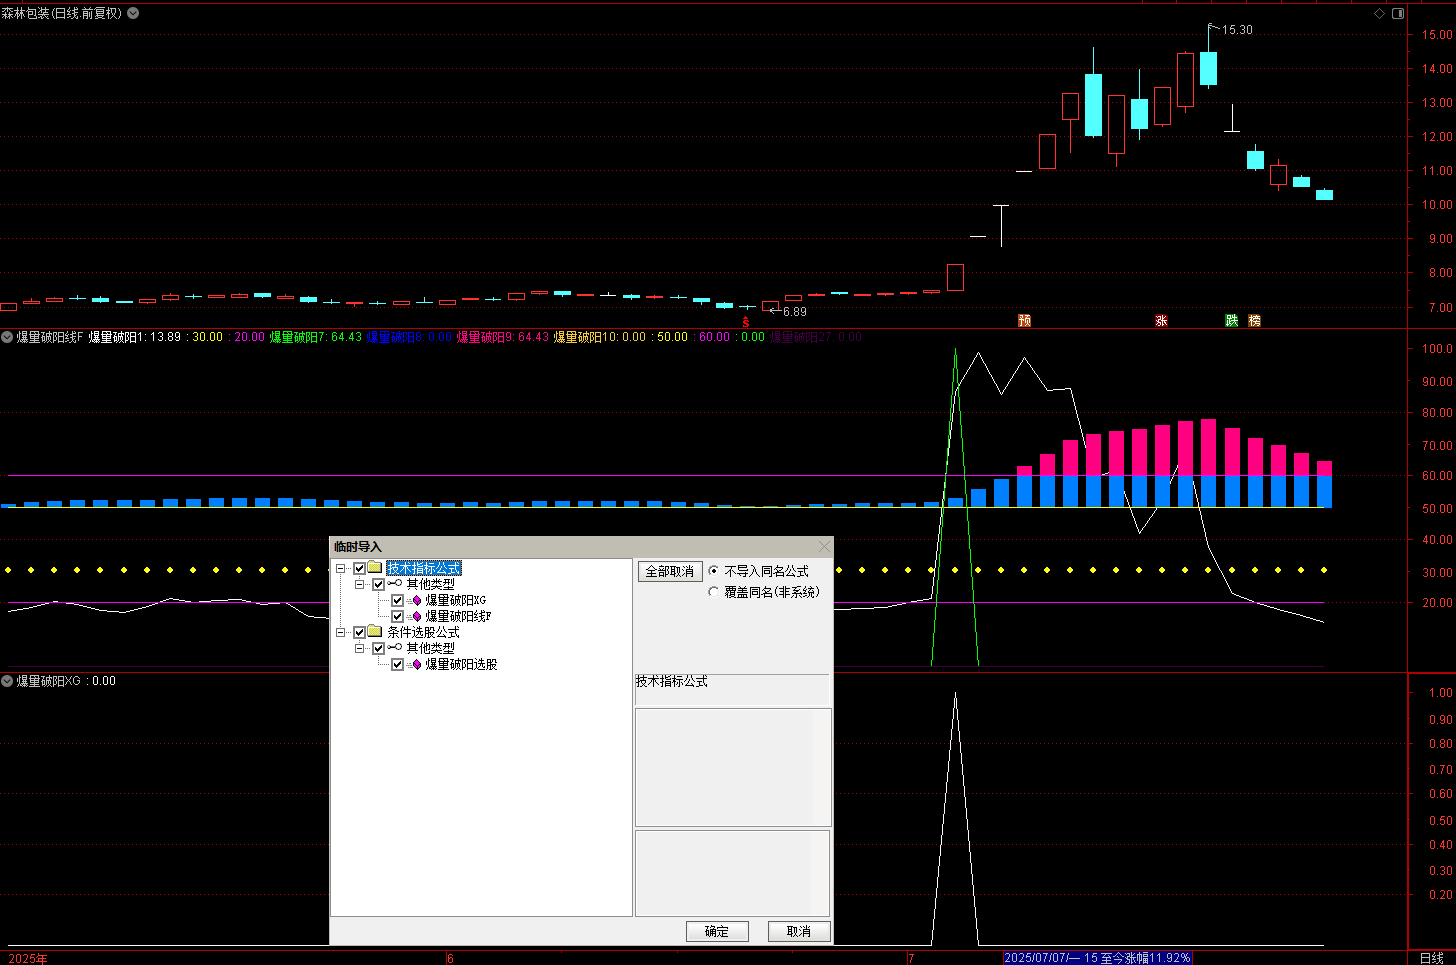Toggle the side panel icon in the chart's top-right
The image size is (1456, 965).
(1398, 13)
